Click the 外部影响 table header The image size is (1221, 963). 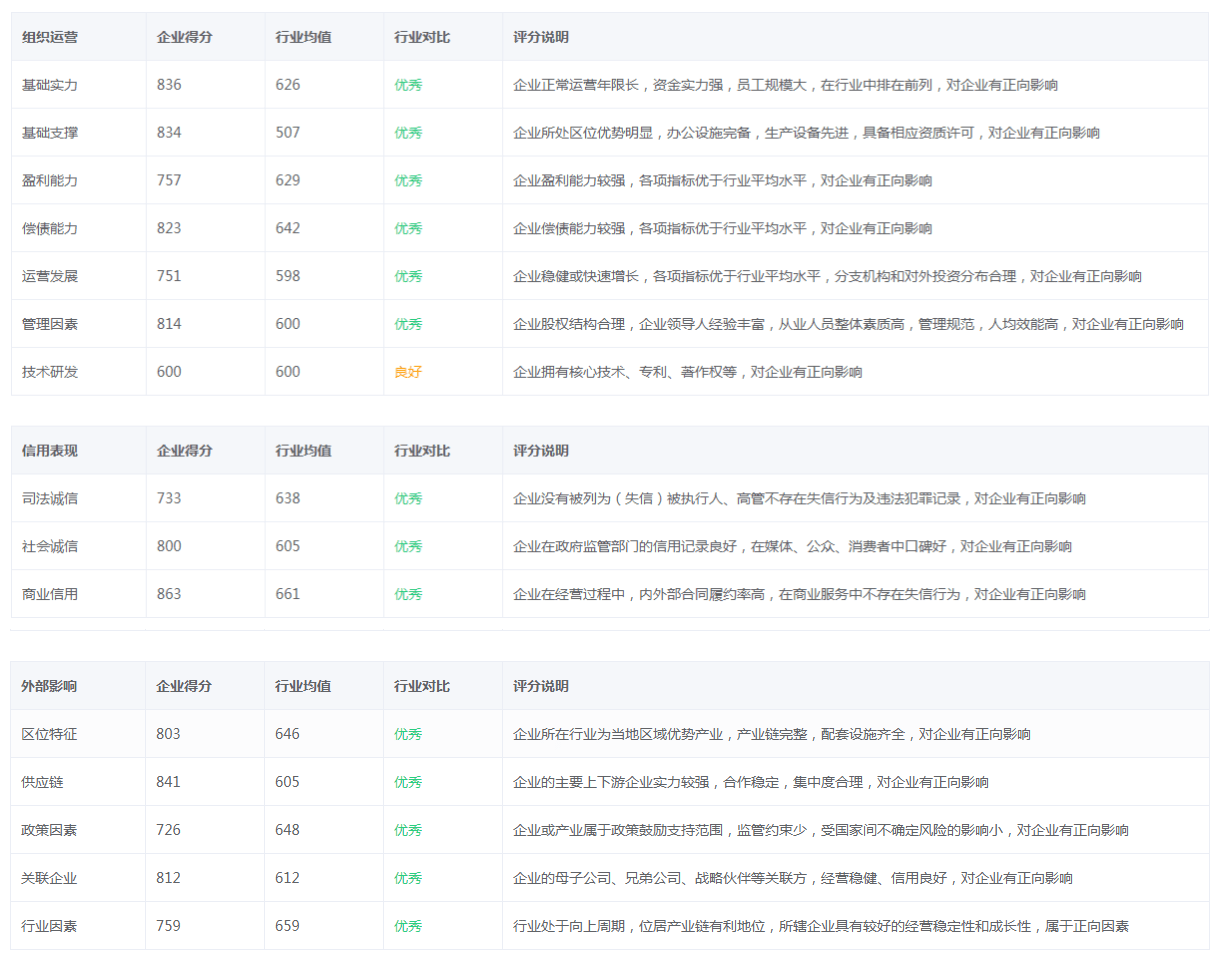pos(49,687)
